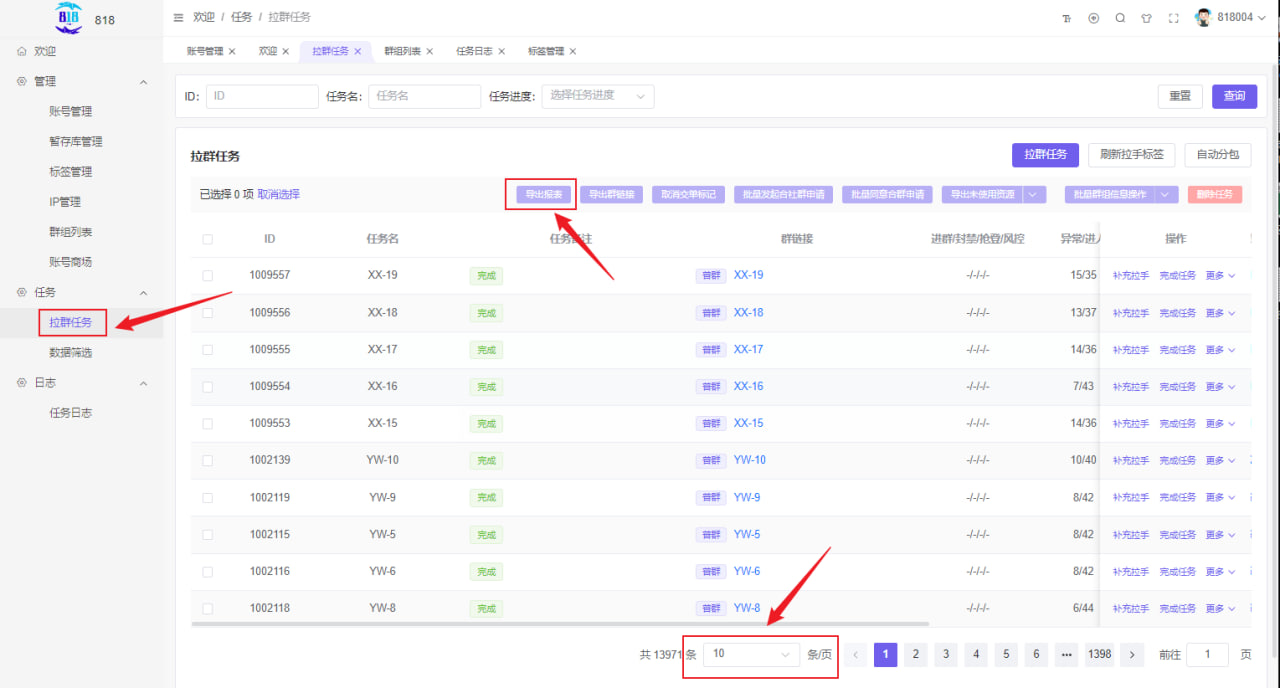Focus the ID filter input field

[x=262, y=96]
